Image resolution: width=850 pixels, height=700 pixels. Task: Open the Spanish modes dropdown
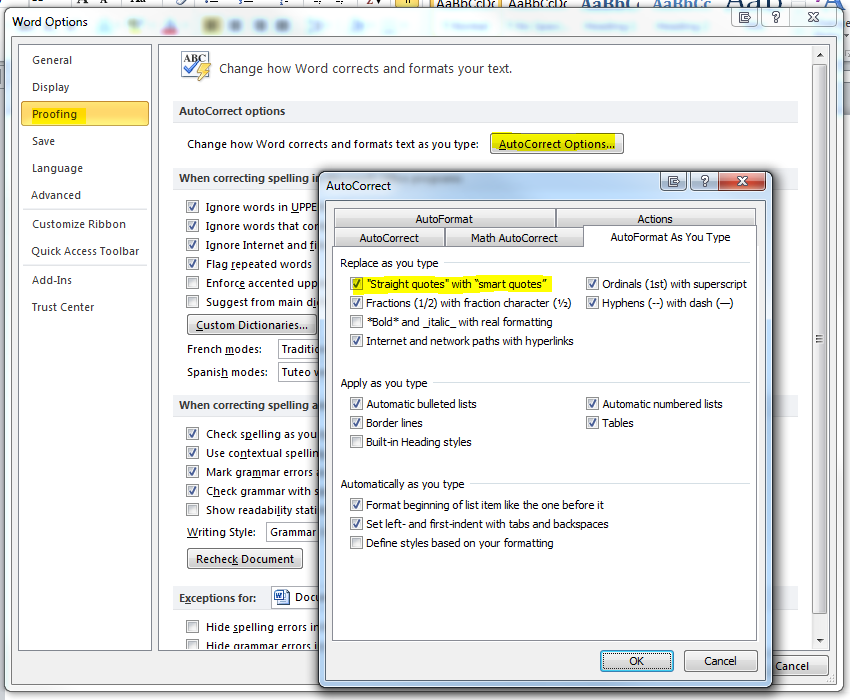pos(299,372)
